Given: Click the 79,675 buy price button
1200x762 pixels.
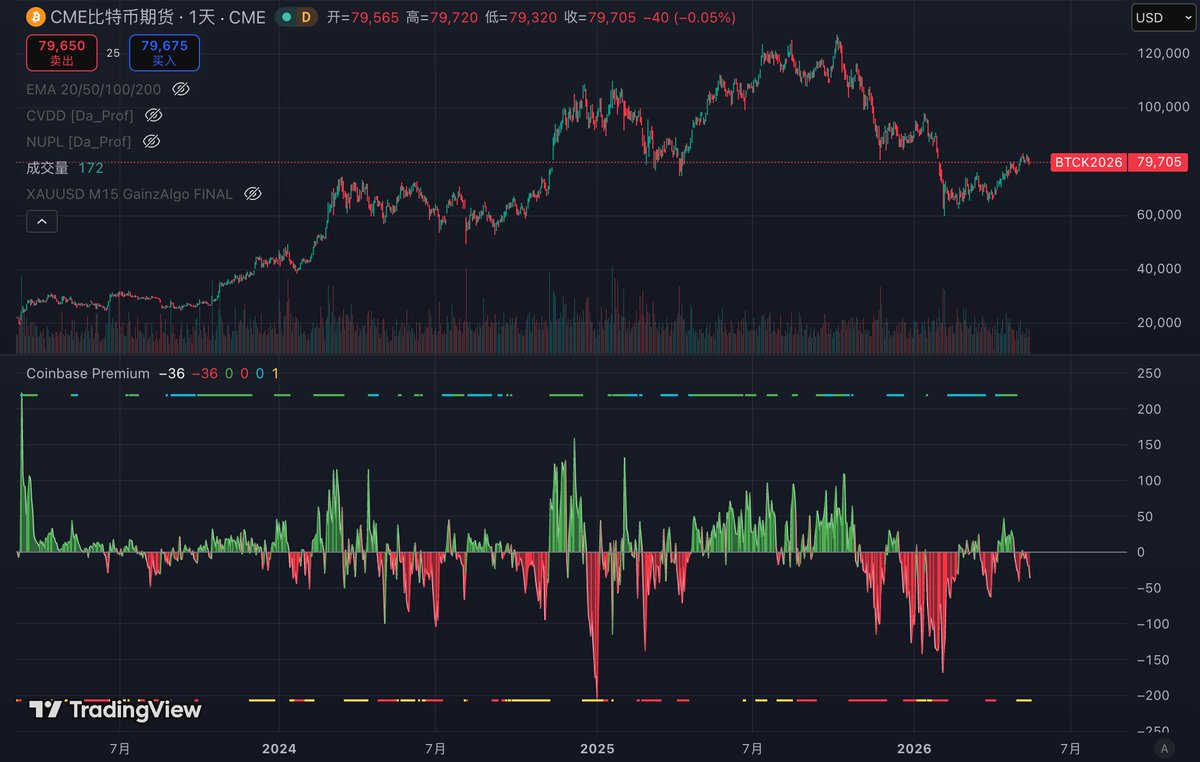Looking at the screenshot, I should tap(164, 52).
